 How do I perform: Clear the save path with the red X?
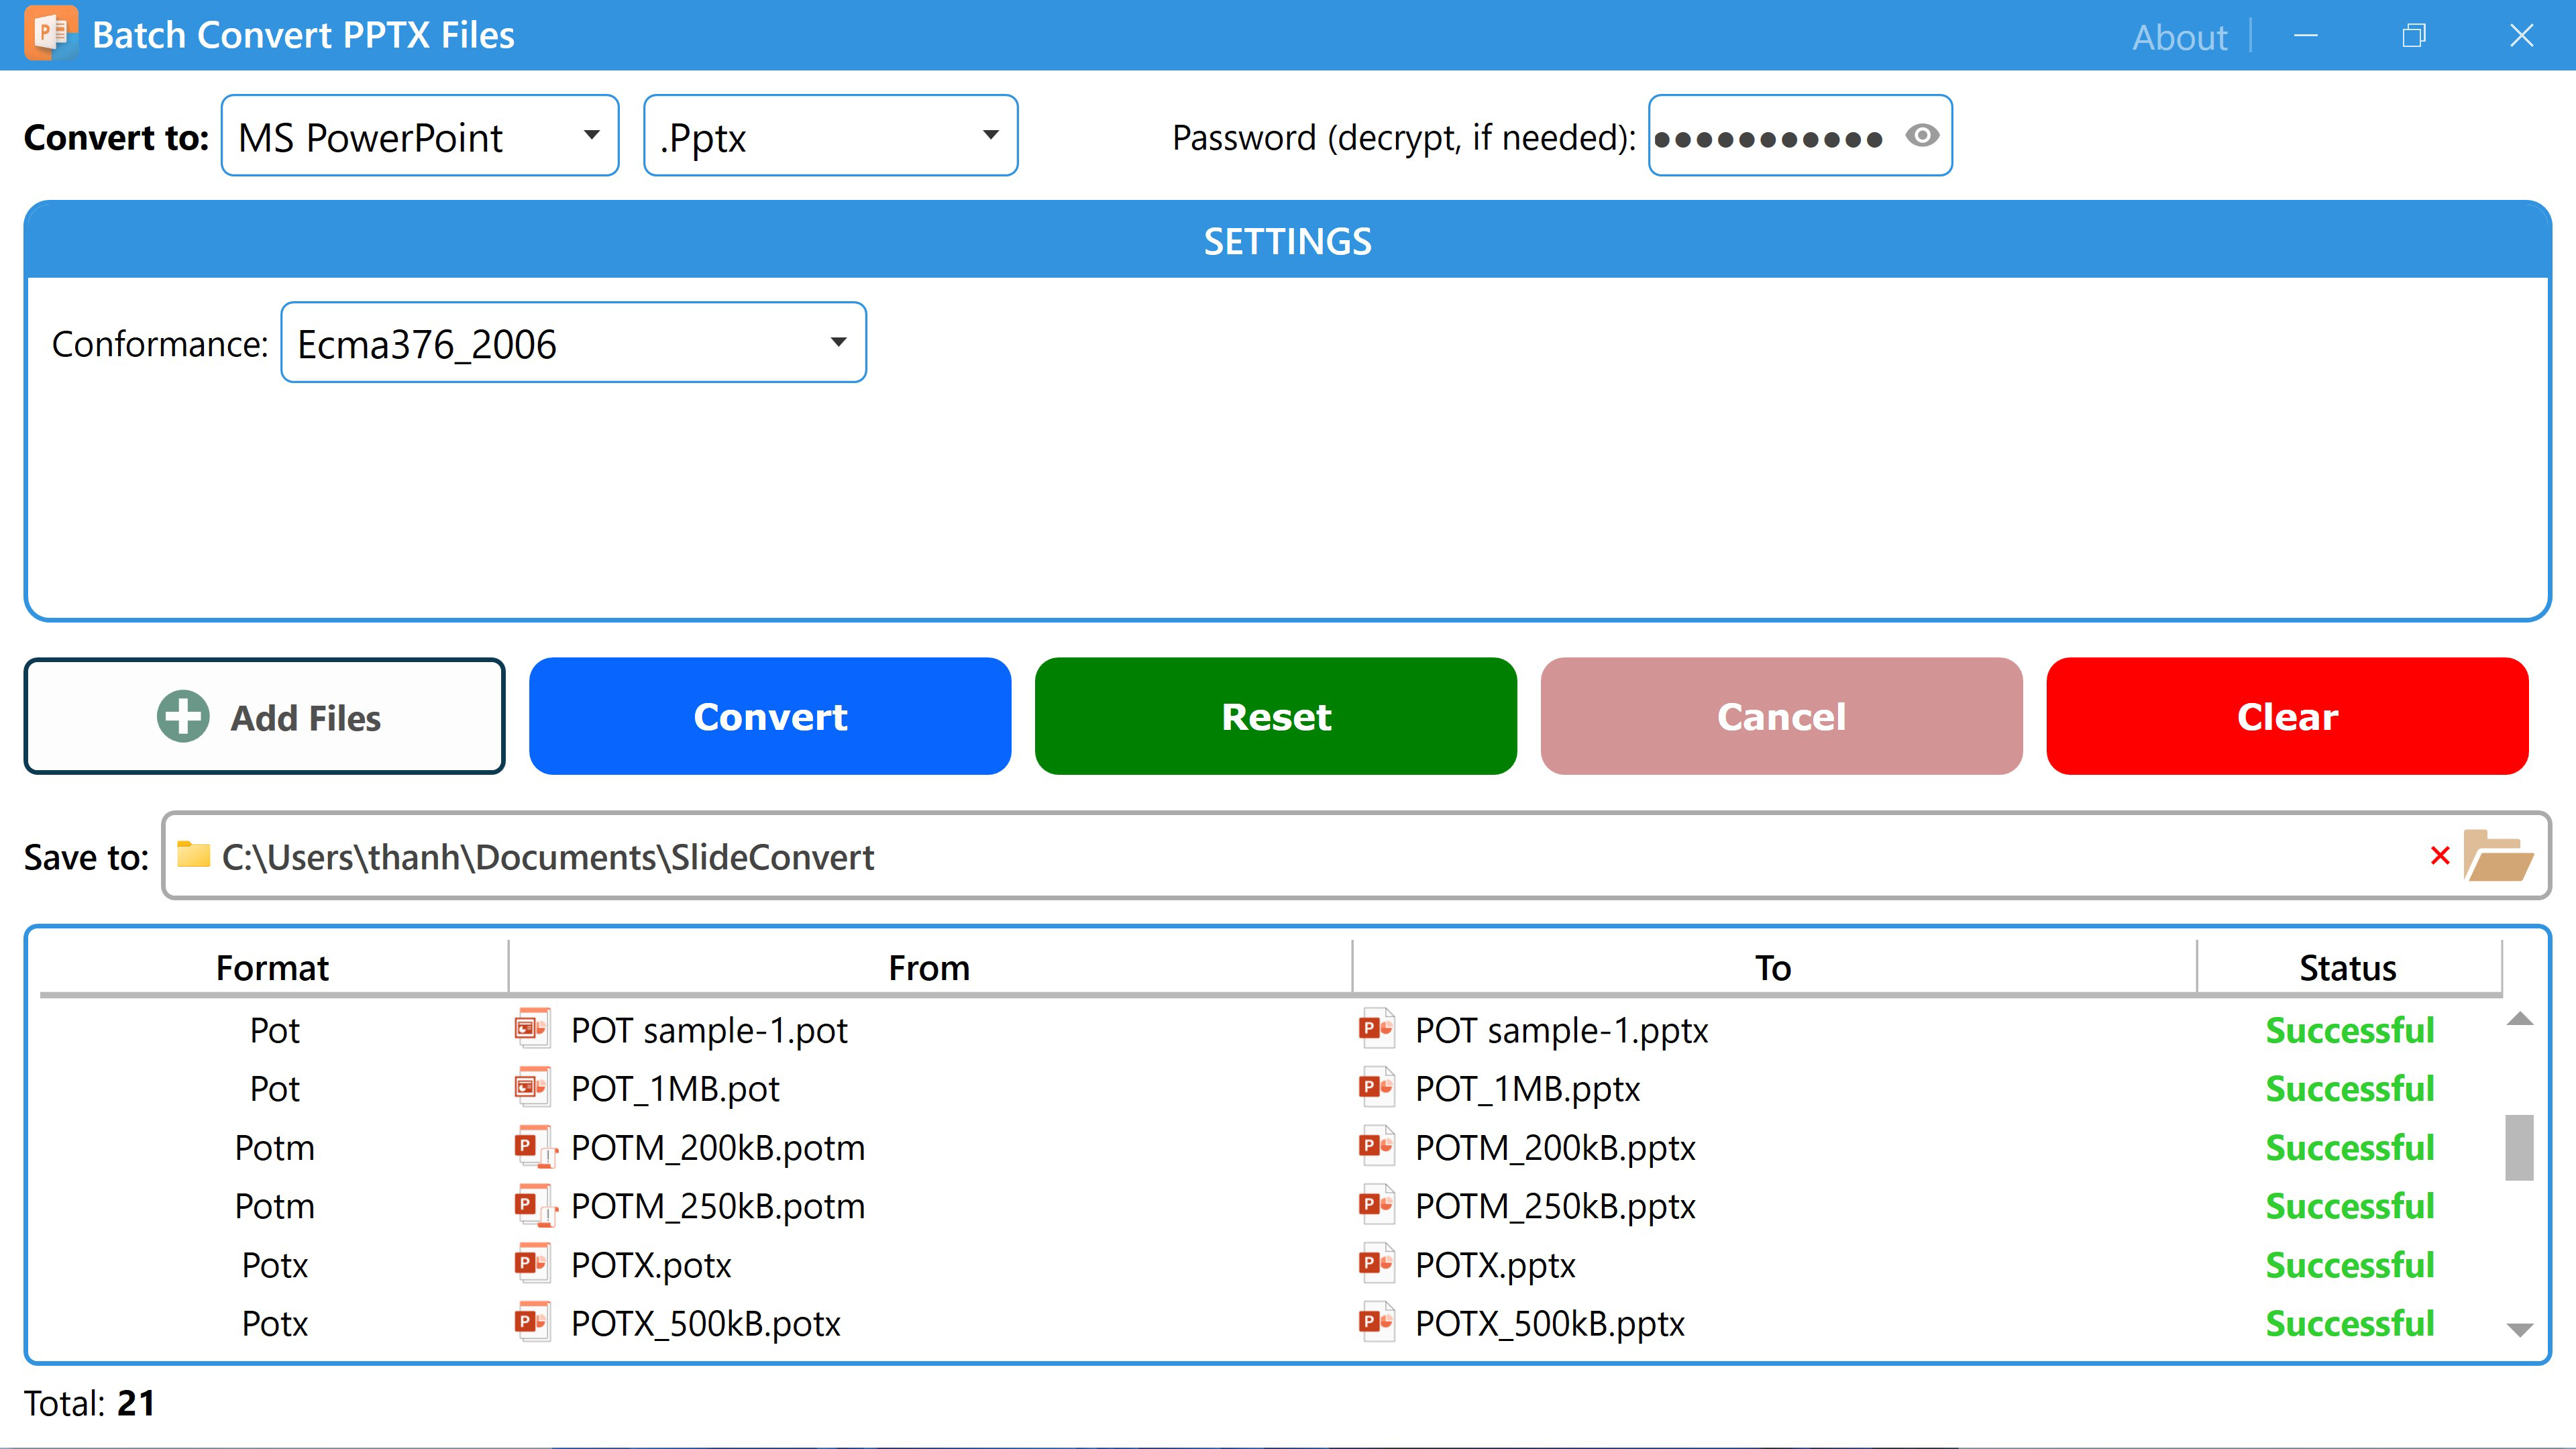pyautogui.click(x=2439, y=856)
